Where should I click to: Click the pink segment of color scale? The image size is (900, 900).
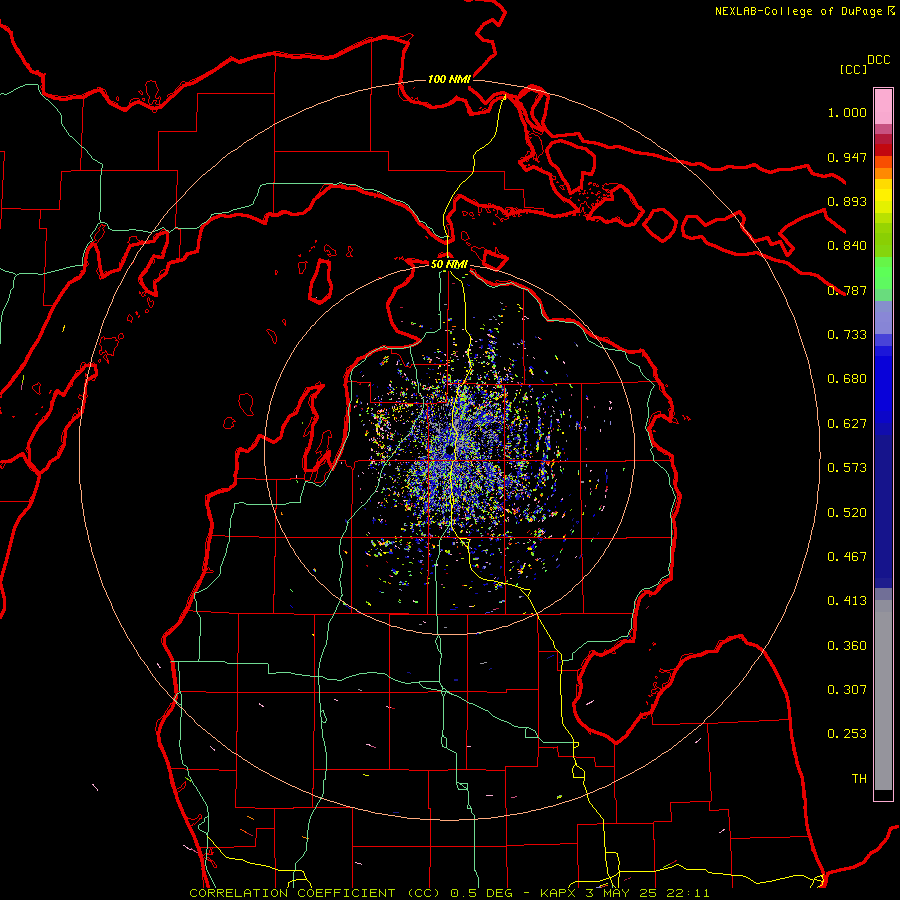point(883,106)
